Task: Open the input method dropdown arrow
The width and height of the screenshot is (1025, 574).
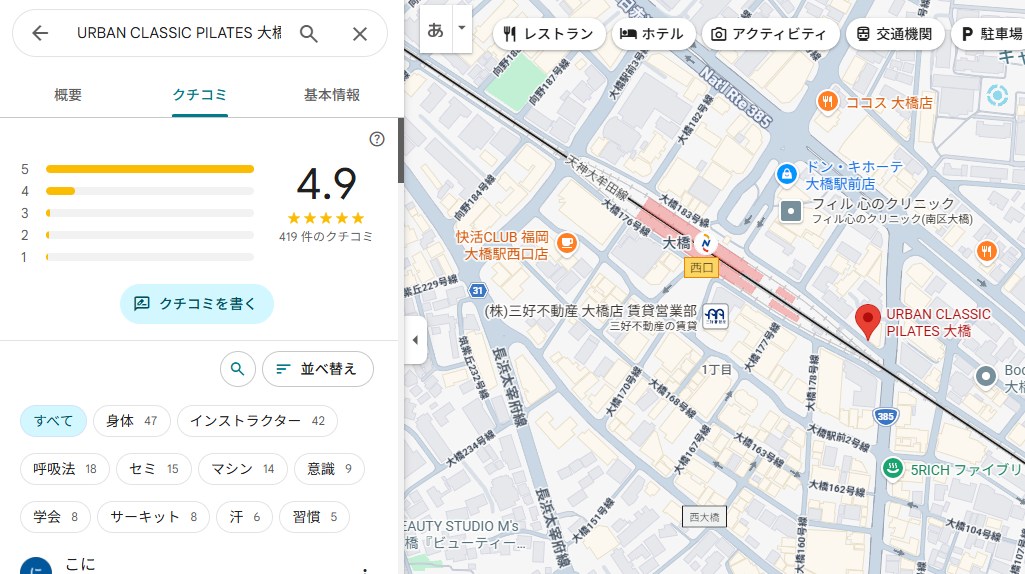Action: click(461, 29)
